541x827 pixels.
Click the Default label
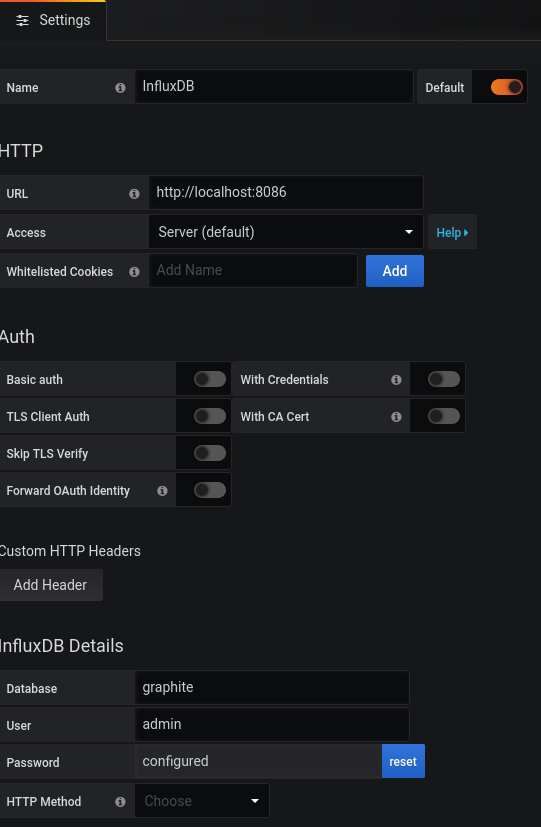445,88
